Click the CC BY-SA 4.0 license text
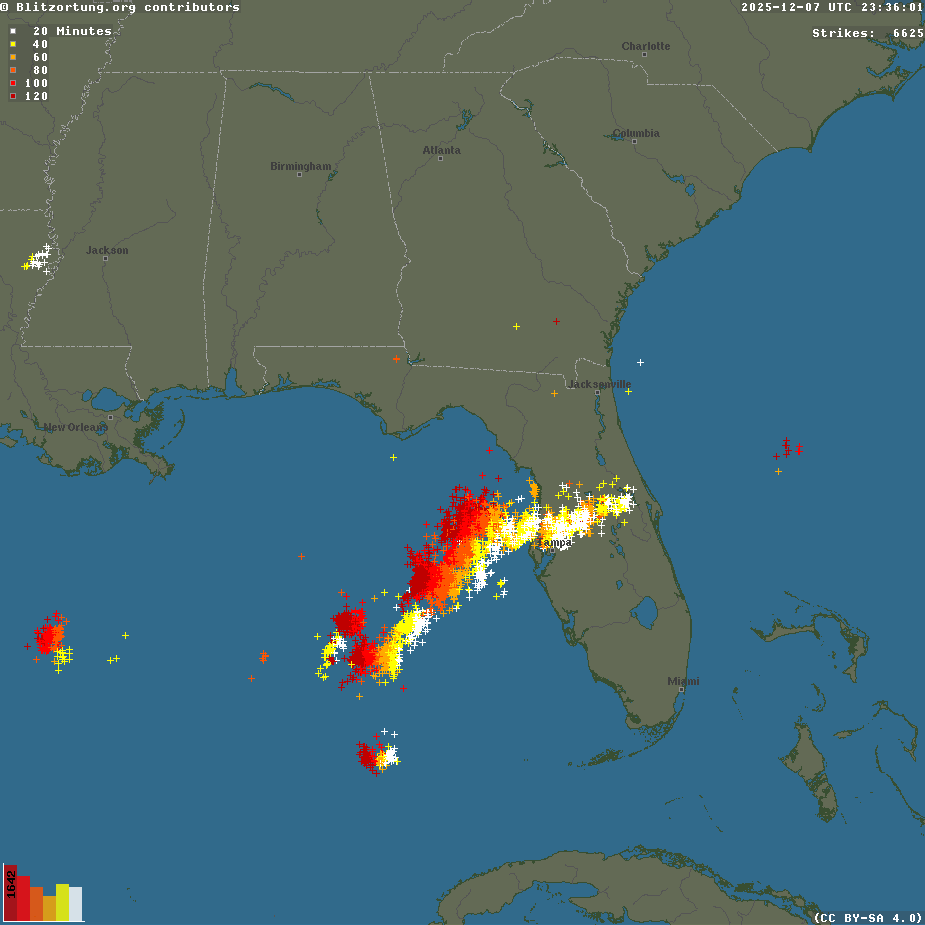925x925 pixels. pyautogui.click(x=867, y=917)
